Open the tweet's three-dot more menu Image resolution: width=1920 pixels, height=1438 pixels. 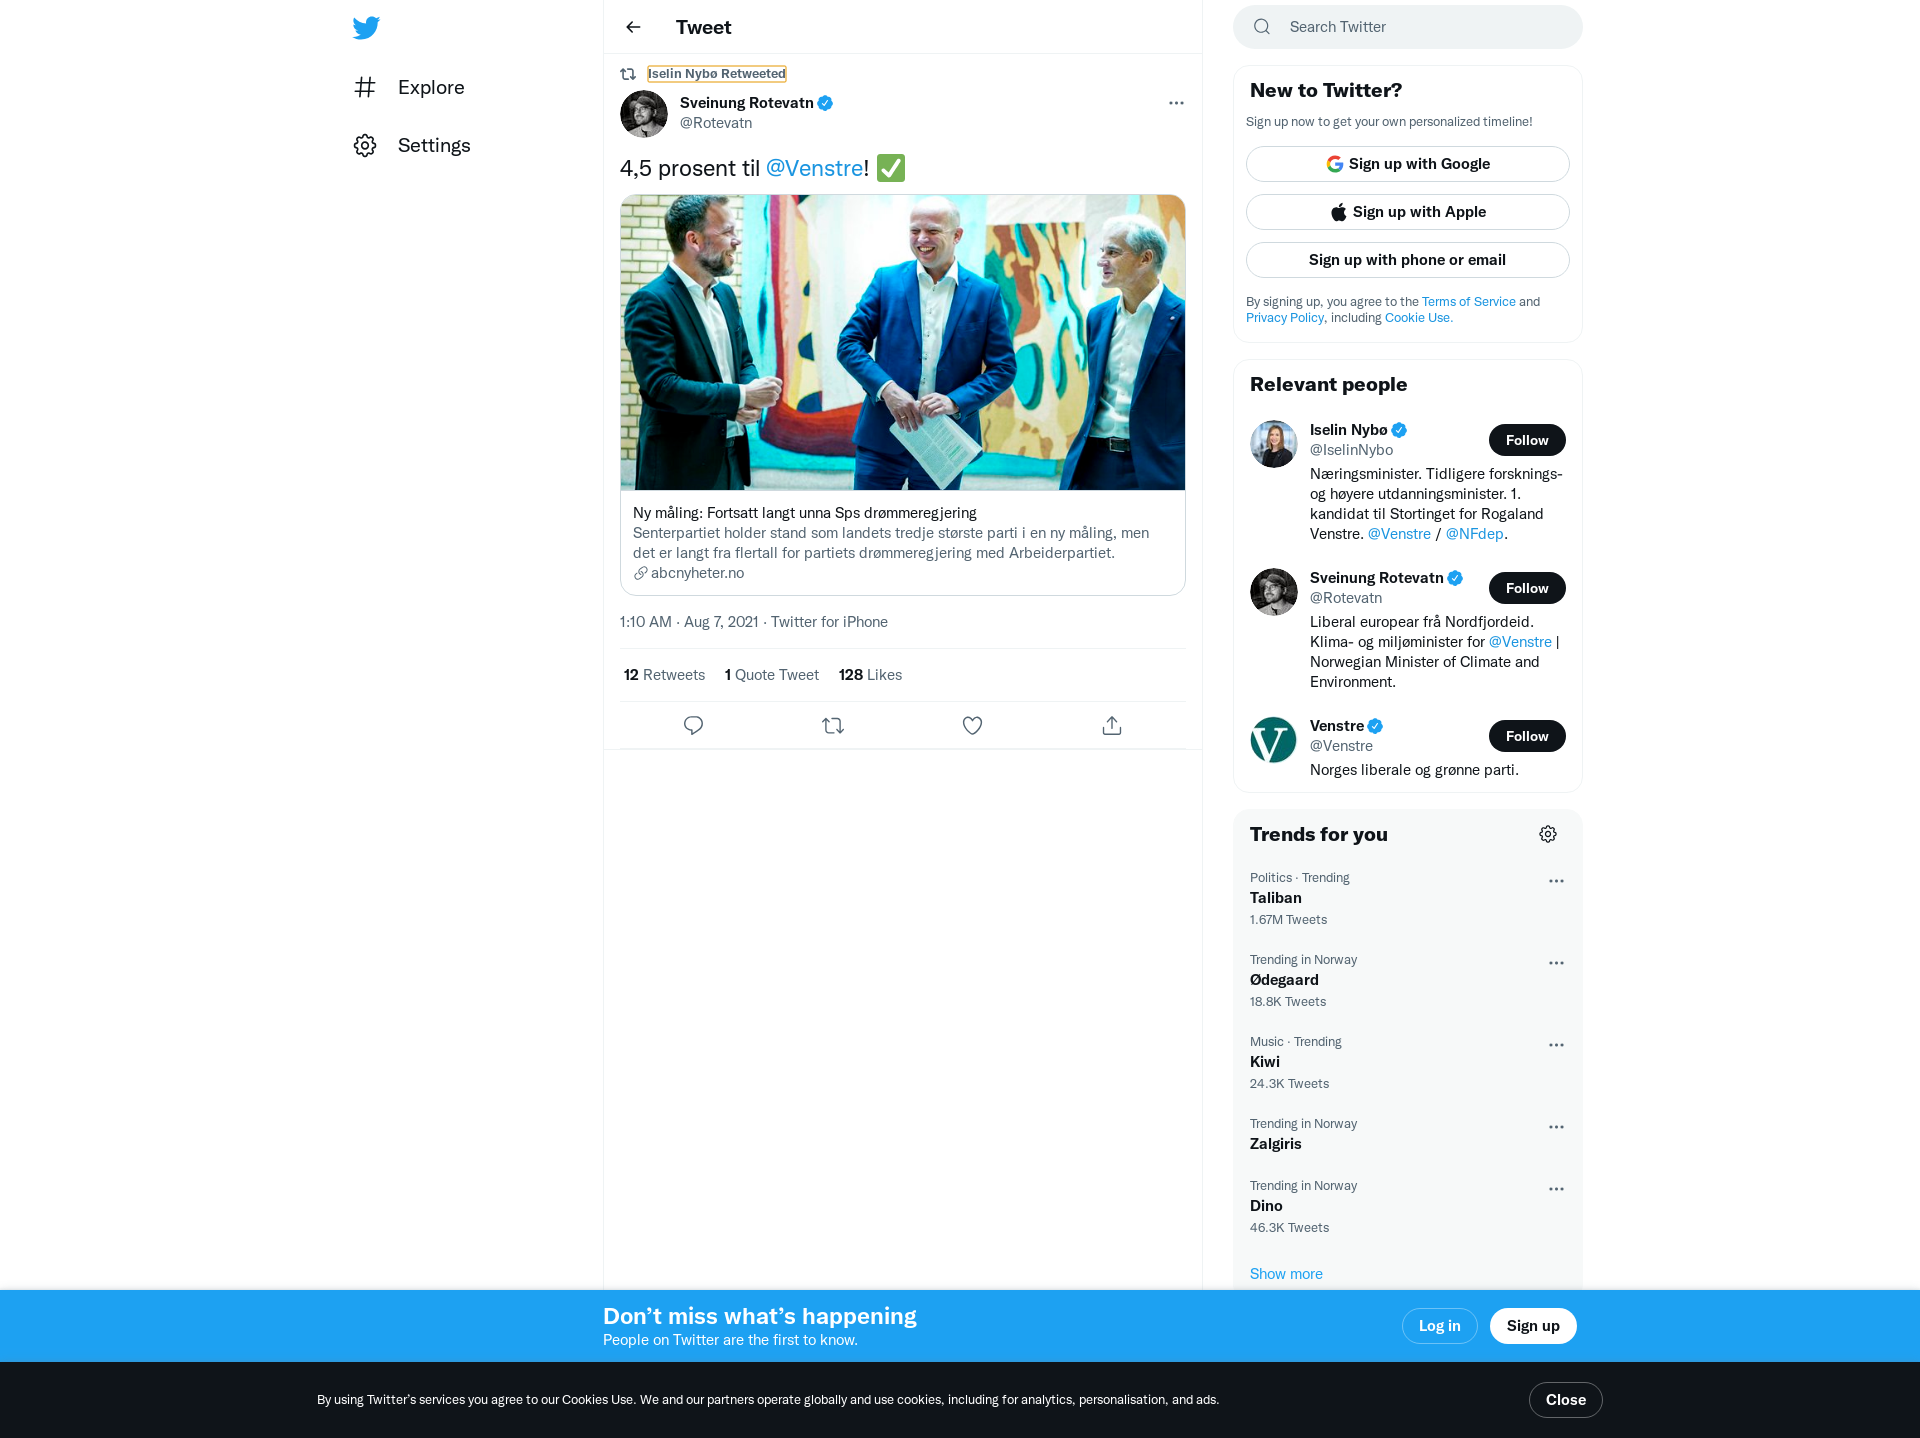tap(1176, 103)
